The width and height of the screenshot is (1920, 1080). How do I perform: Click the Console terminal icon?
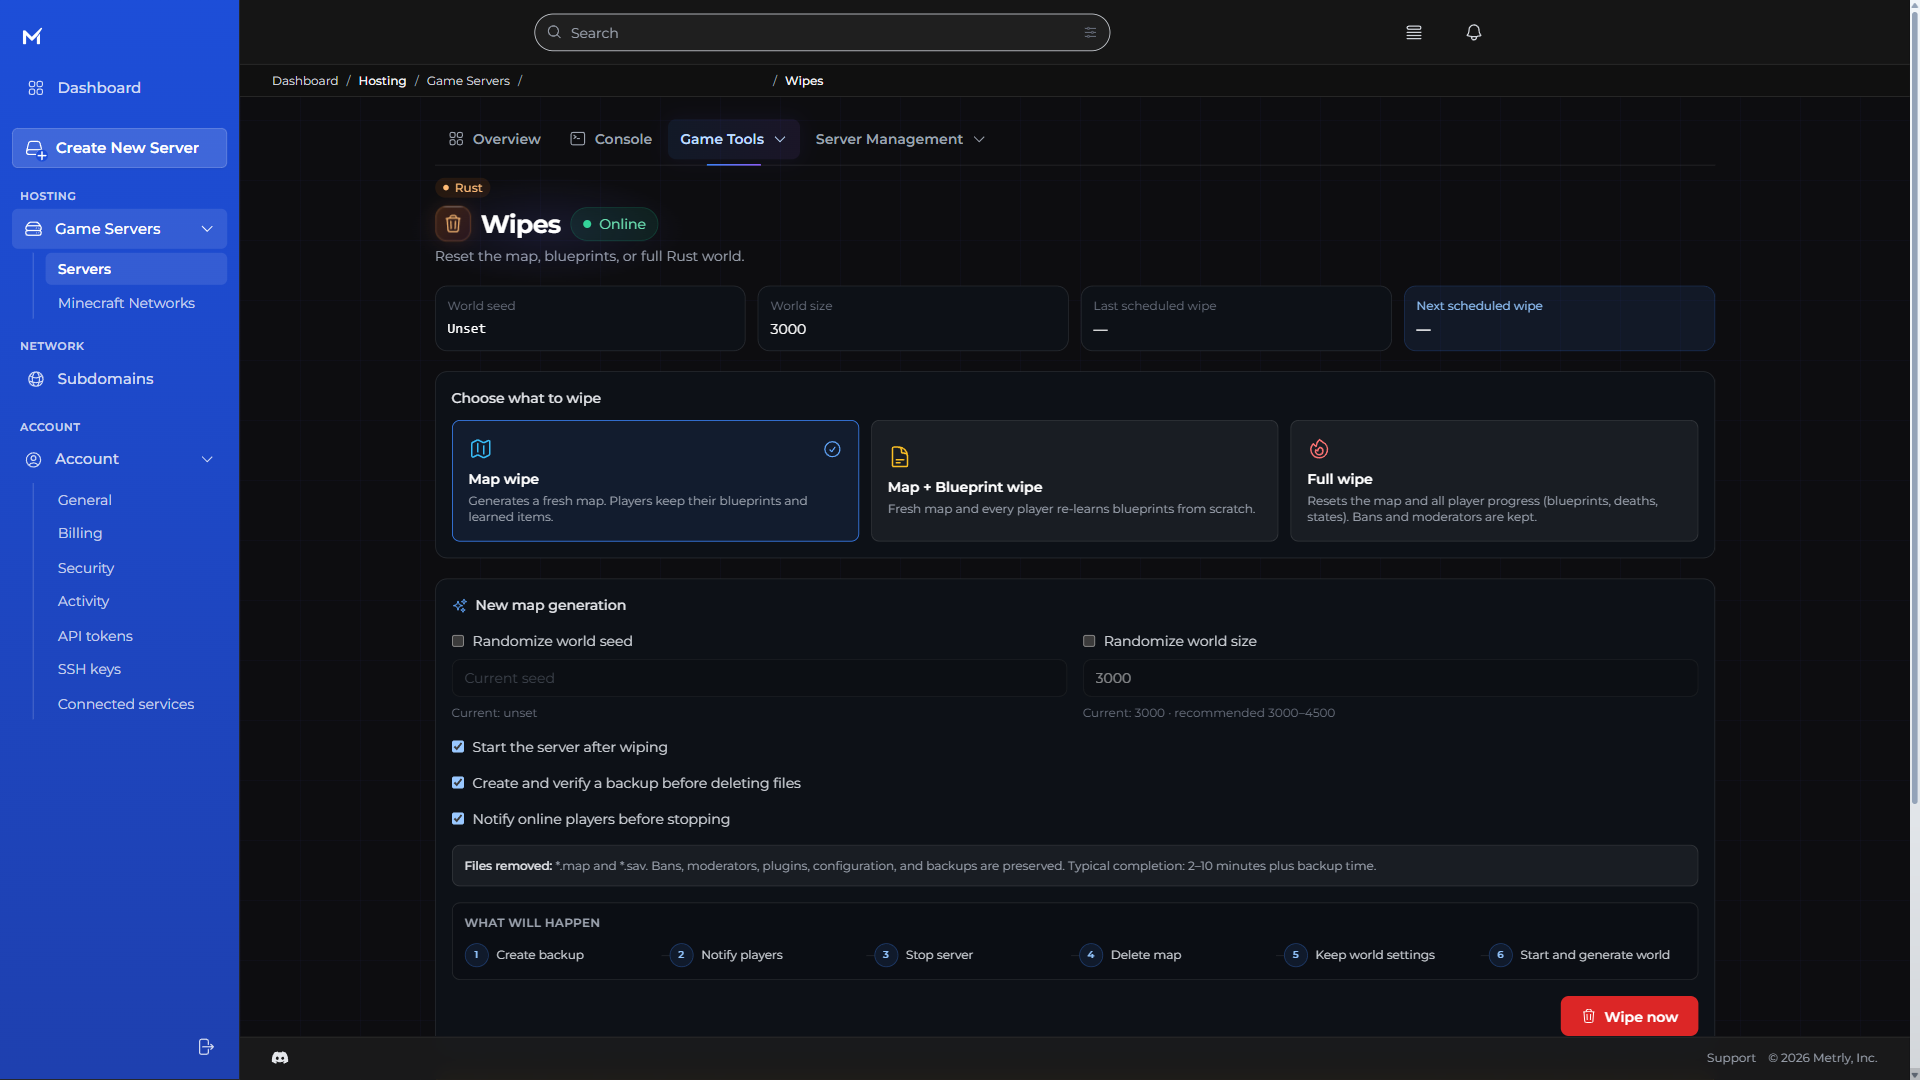[x=578, y=139]
